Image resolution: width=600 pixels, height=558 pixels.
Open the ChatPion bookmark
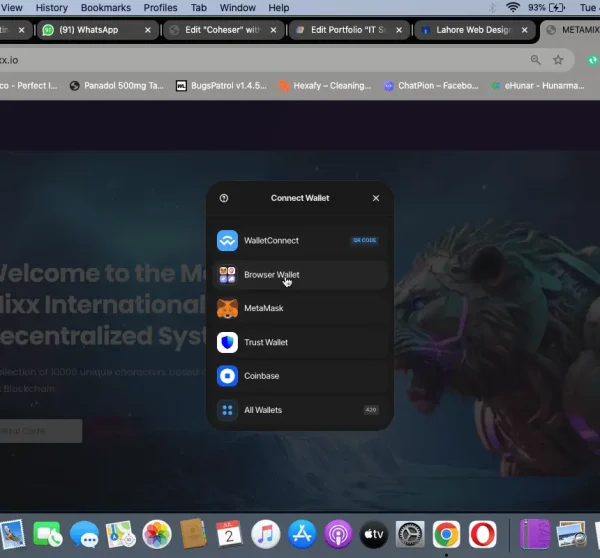click(x=428, y=86)
